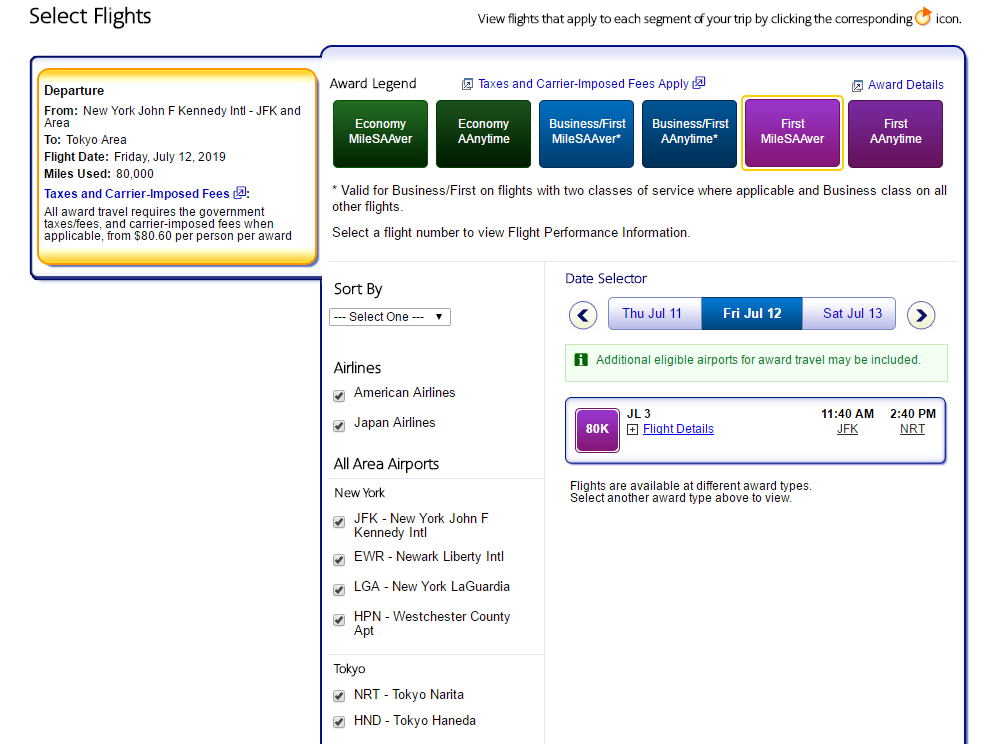Screen dimensions: 985x744
Task: Click the popup icon beside Award Details
Action: click(857, 85)
